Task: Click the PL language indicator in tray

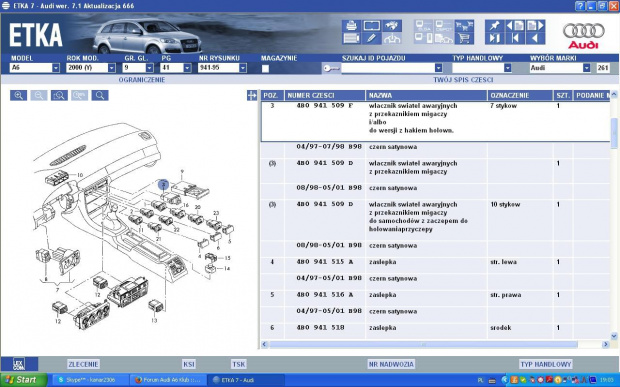Action: 480,380
